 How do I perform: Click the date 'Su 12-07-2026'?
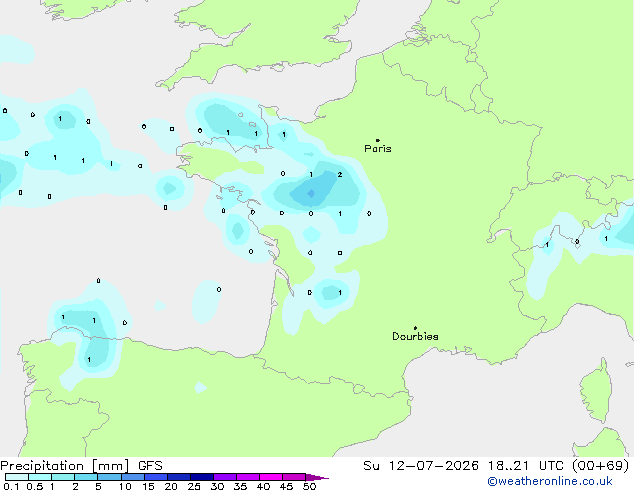click(x=421, y=466)
